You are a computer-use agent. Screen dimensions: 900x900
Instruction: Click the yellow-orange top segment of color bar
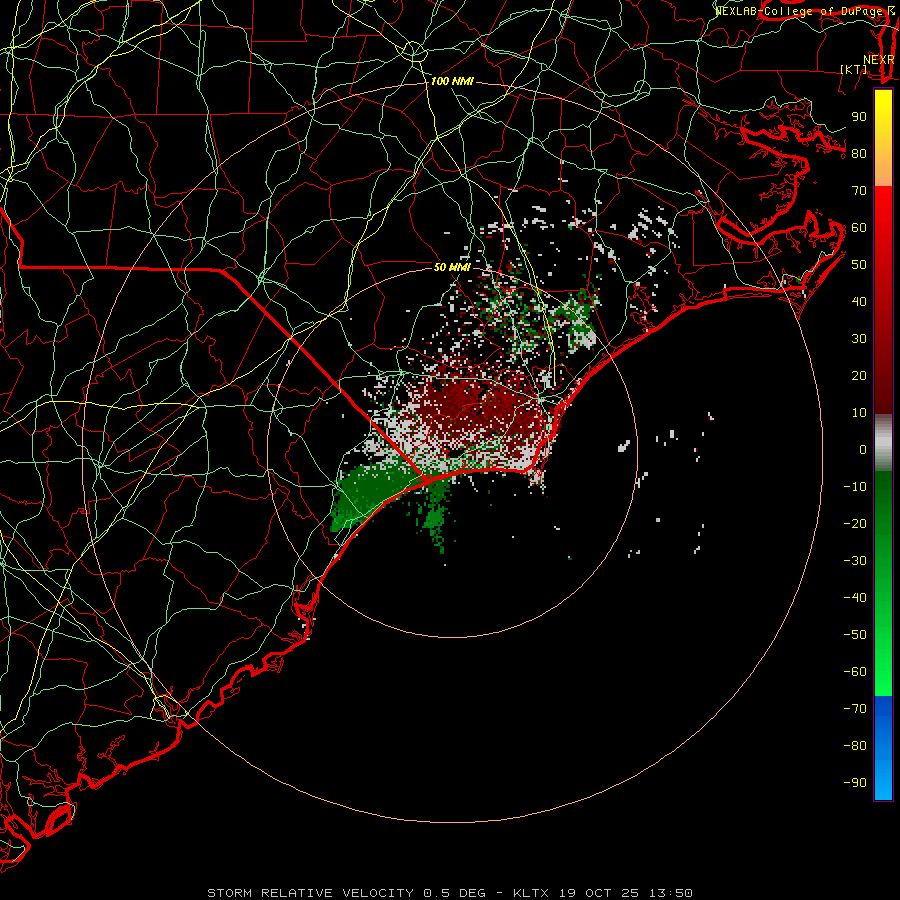[883, 138]
